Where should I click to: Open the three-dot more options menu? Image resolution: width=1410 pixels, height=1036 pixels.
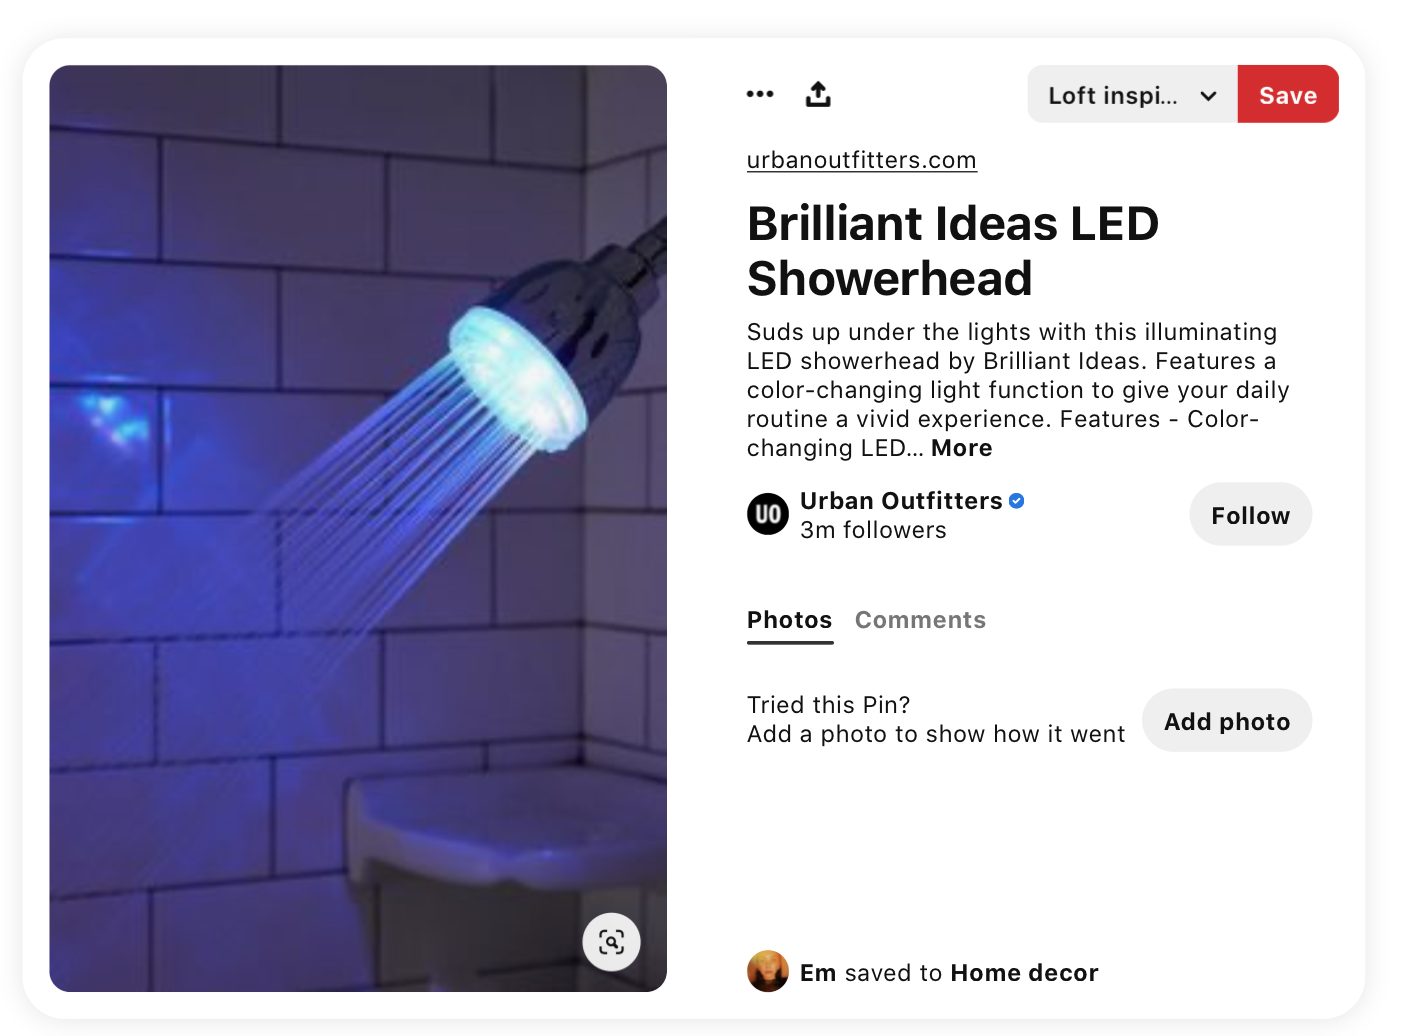760,94
